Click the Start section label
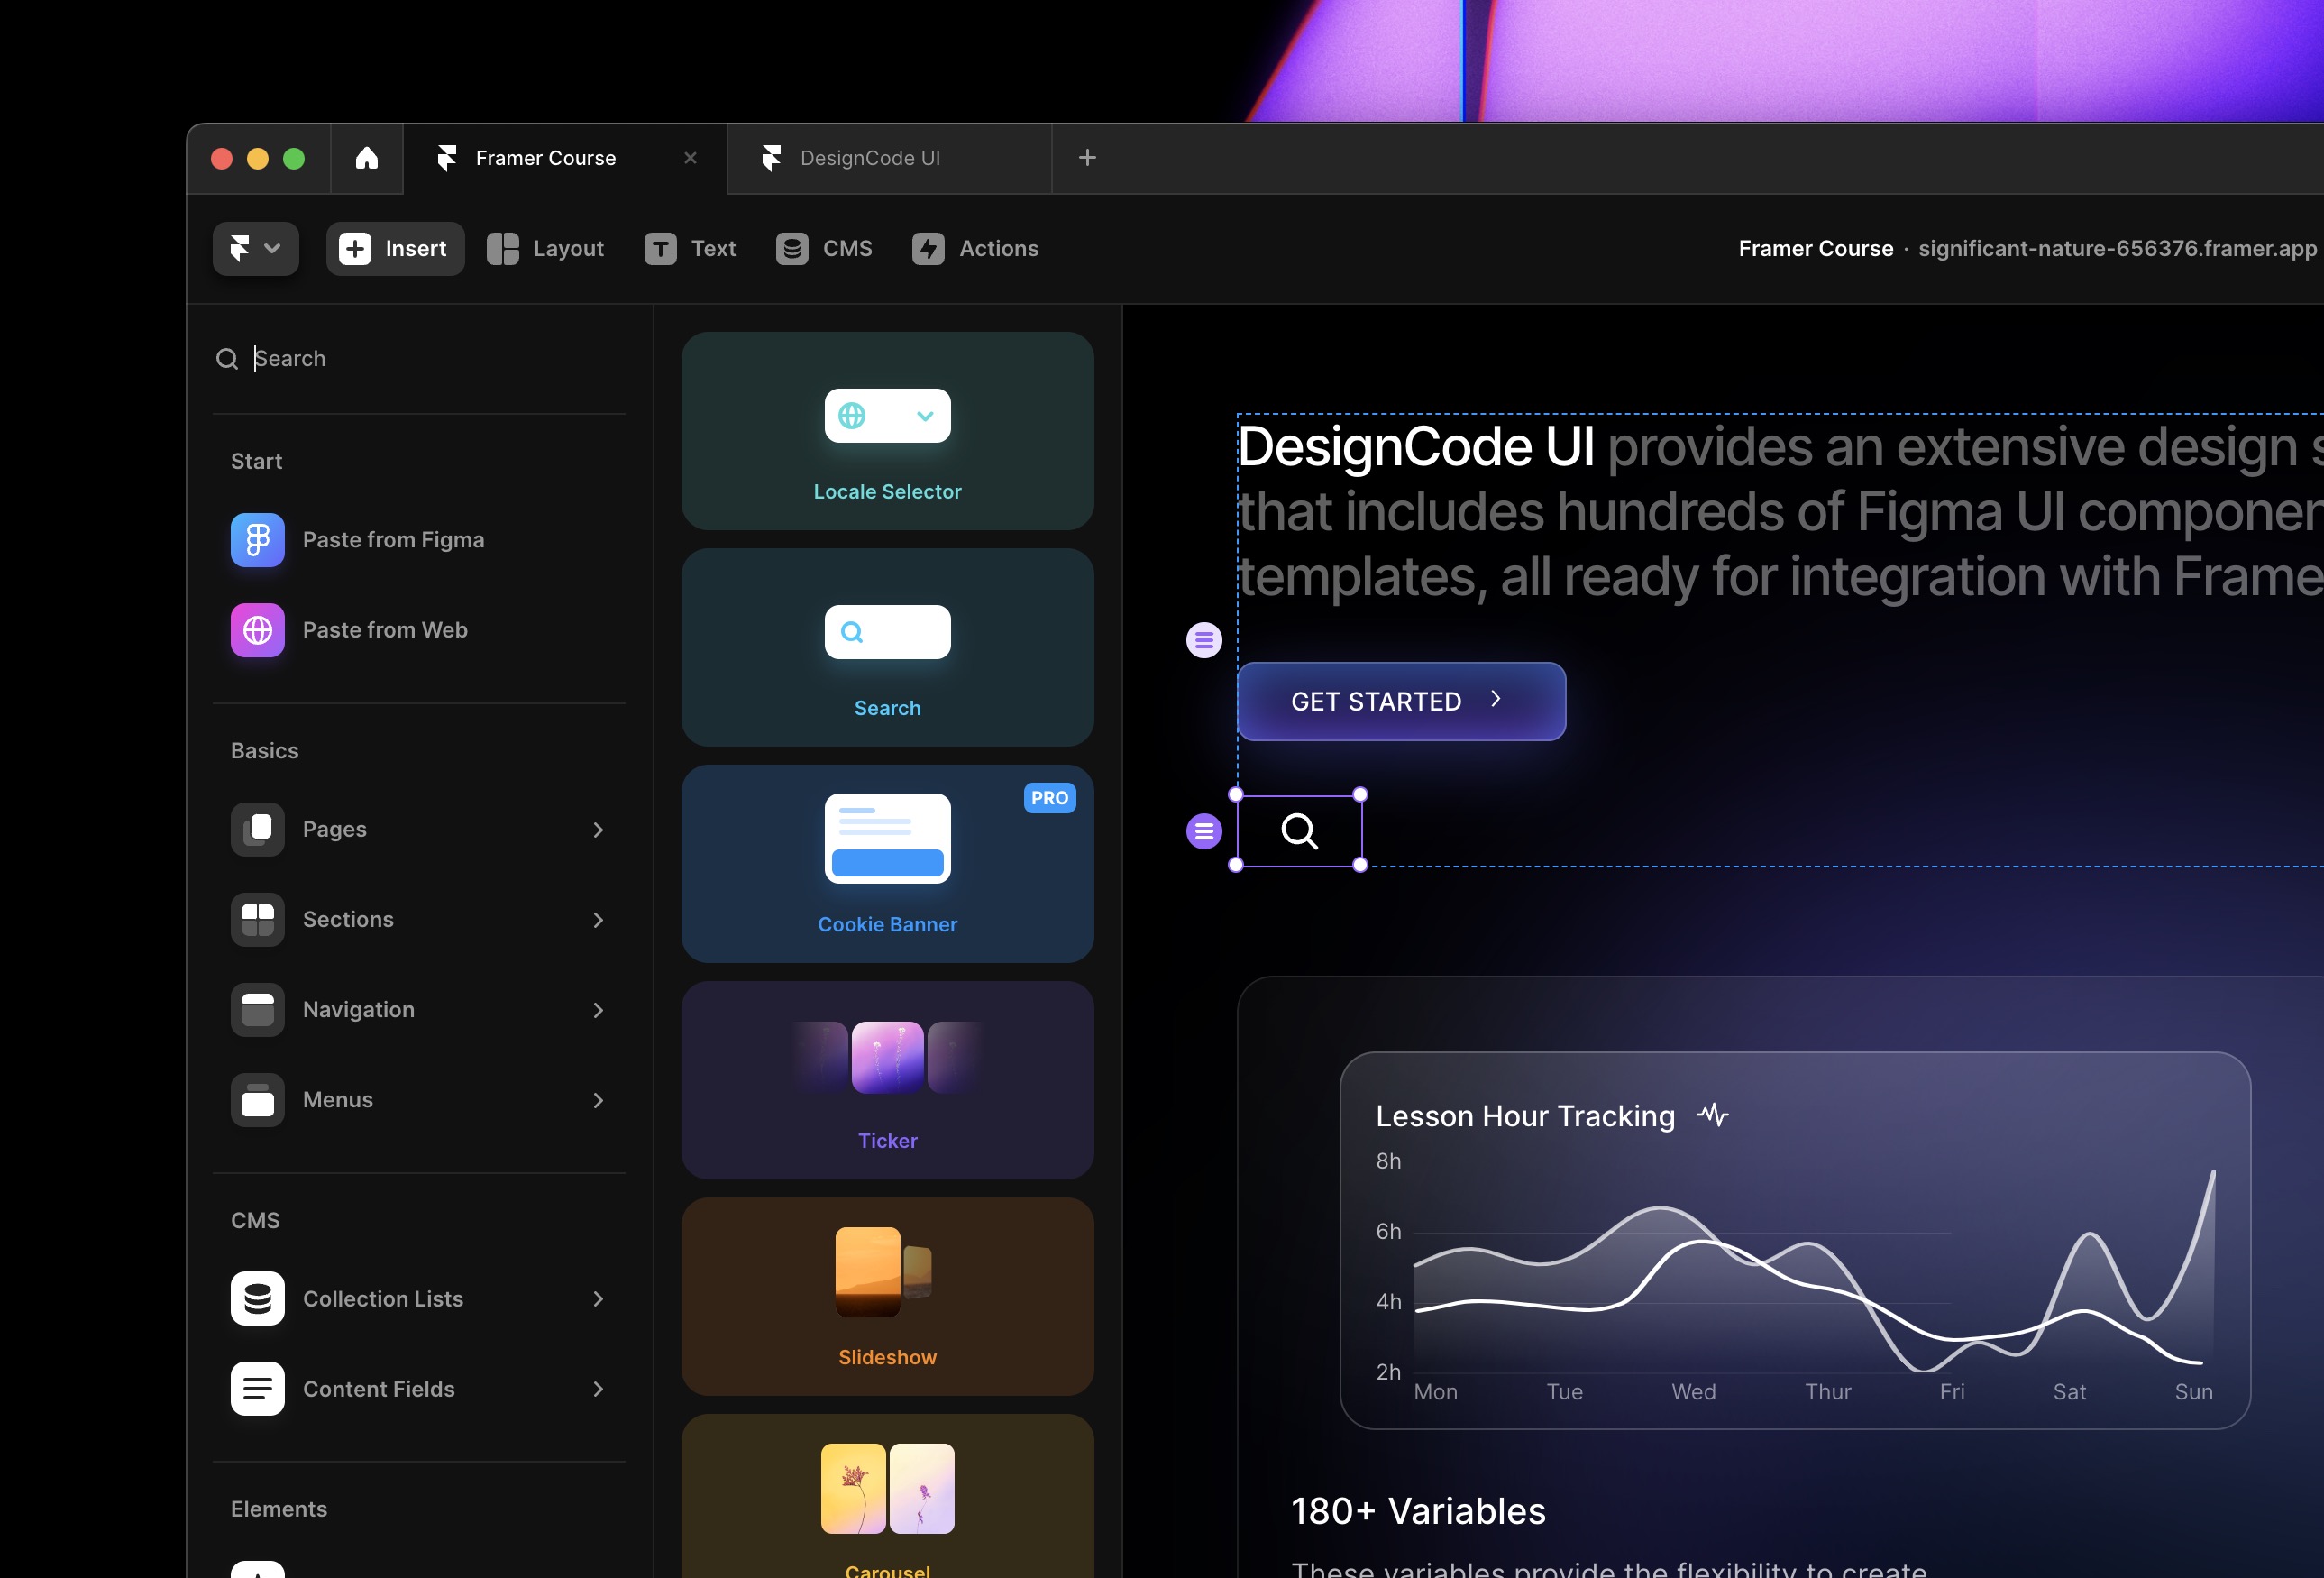 tap(256, 461)
